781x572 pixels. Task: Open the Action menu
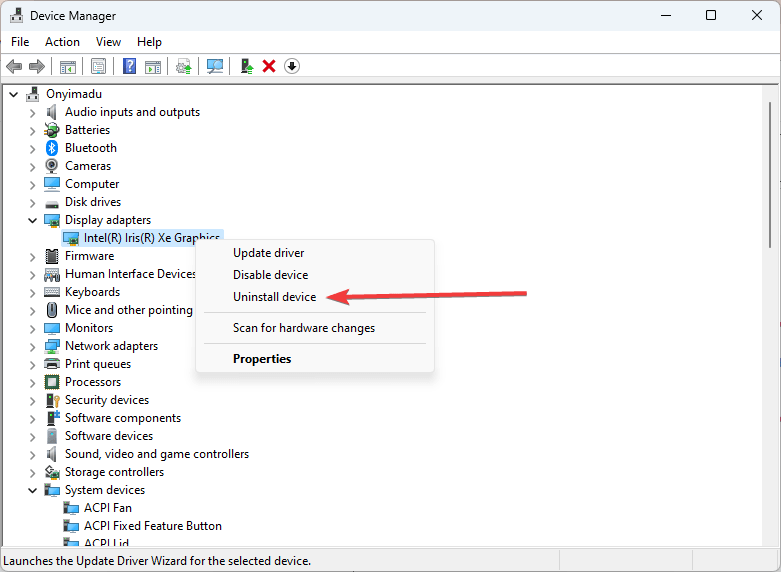tap(62, 42)
